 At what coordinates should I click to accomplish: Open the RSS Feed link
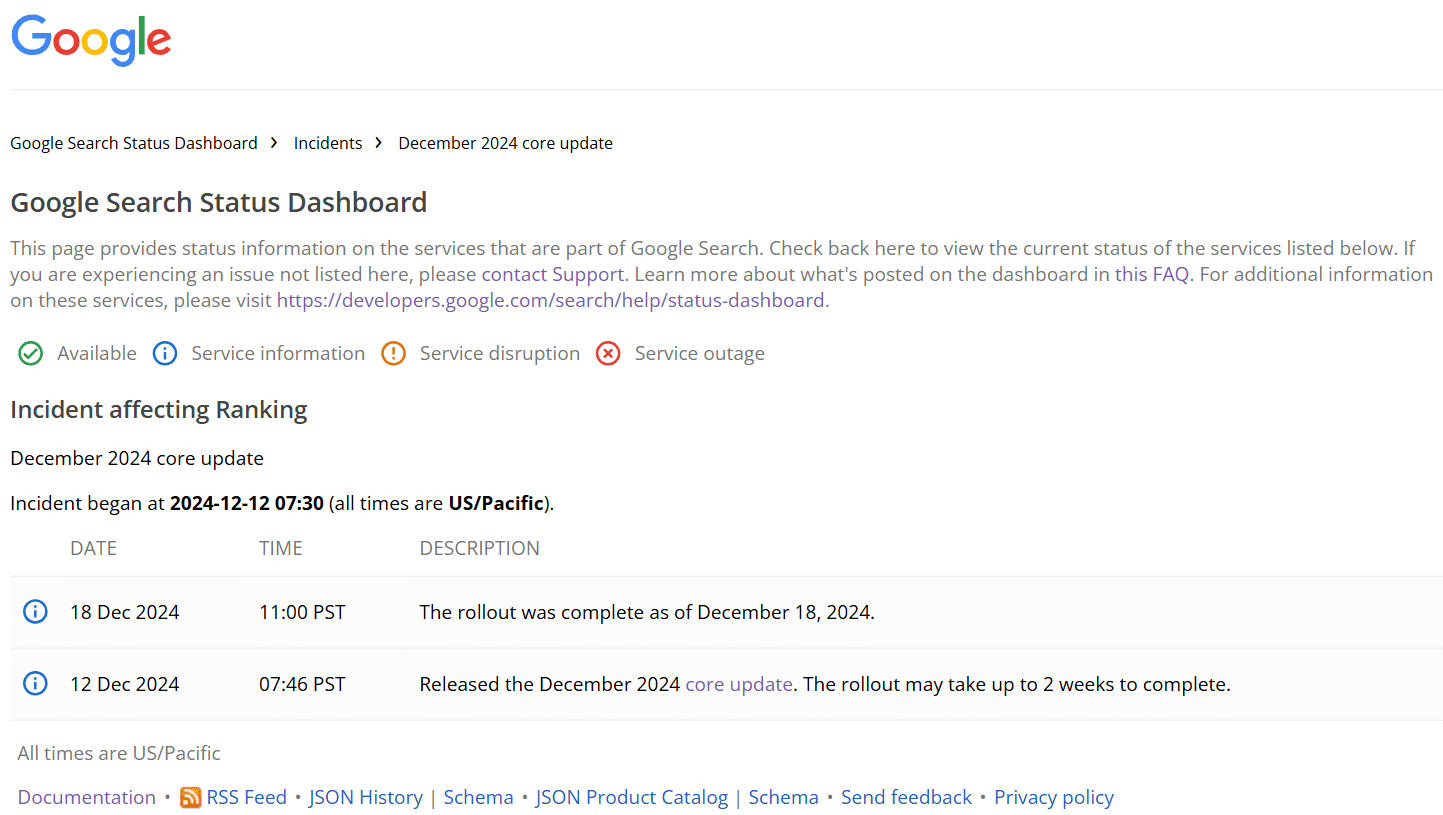(x=246, y=797)
